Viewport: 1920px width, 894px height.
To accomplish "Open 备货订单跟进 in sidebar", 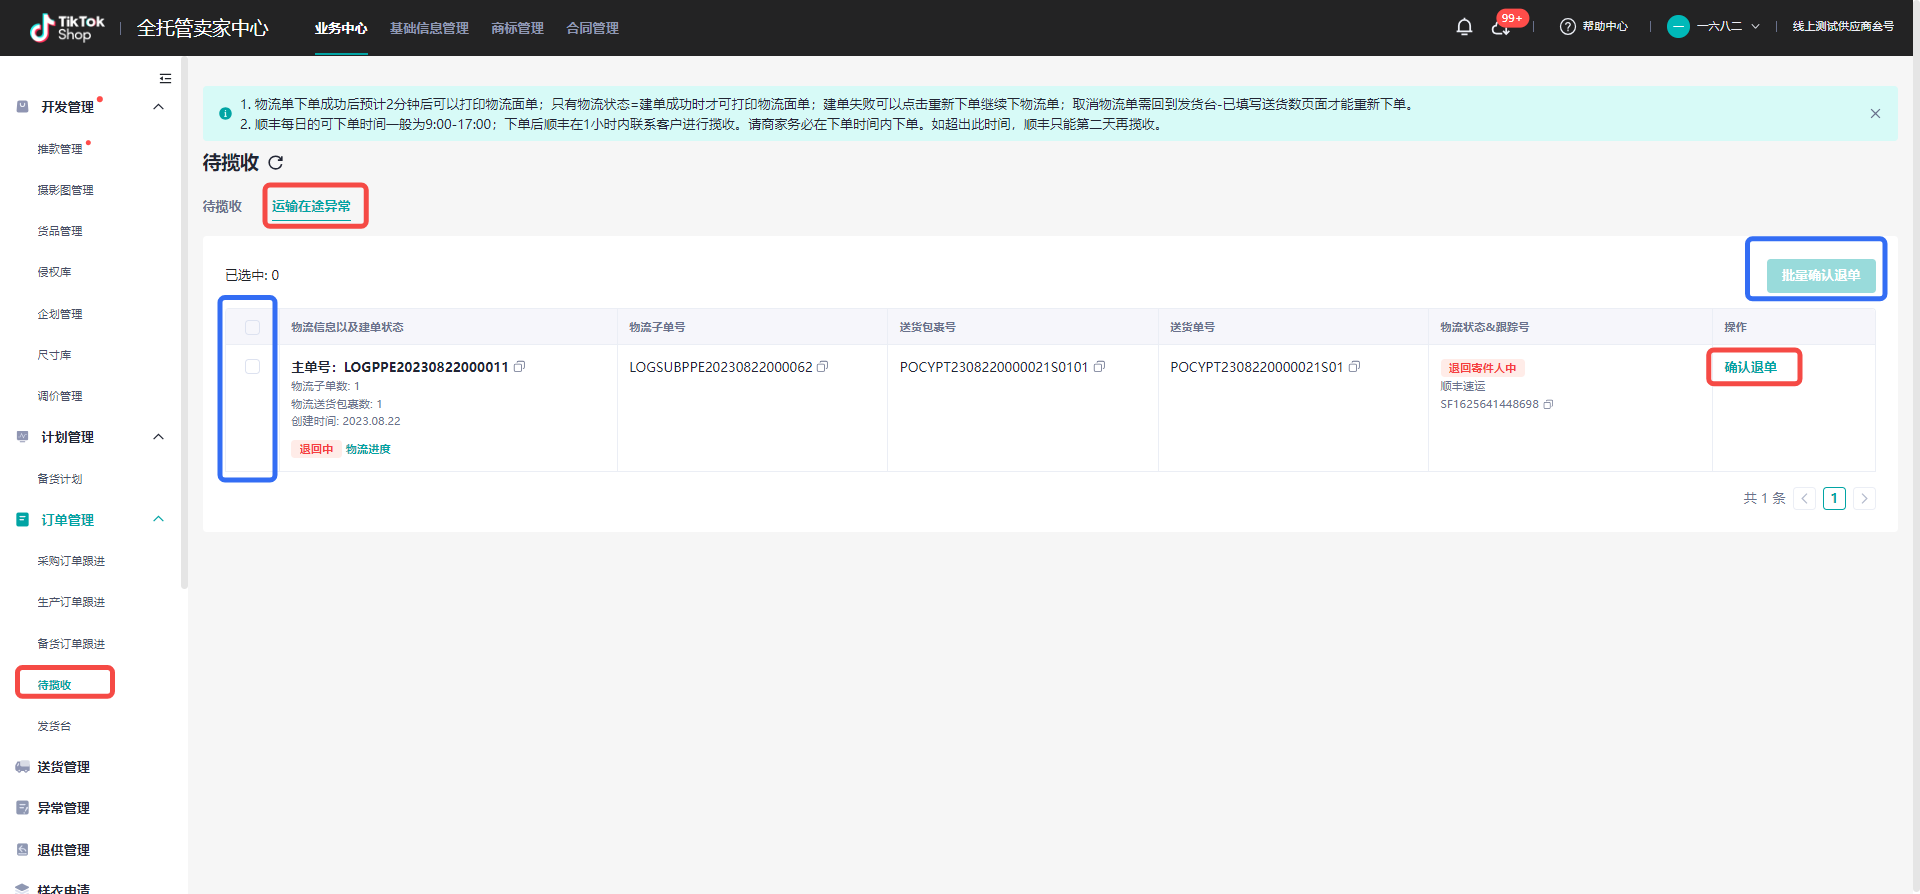I will point(71,644).
